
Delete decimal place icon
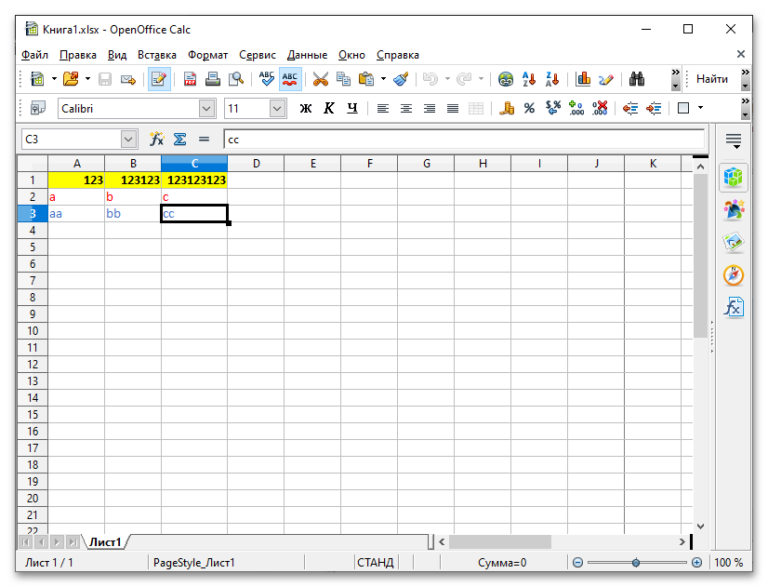tap(600, 108)
